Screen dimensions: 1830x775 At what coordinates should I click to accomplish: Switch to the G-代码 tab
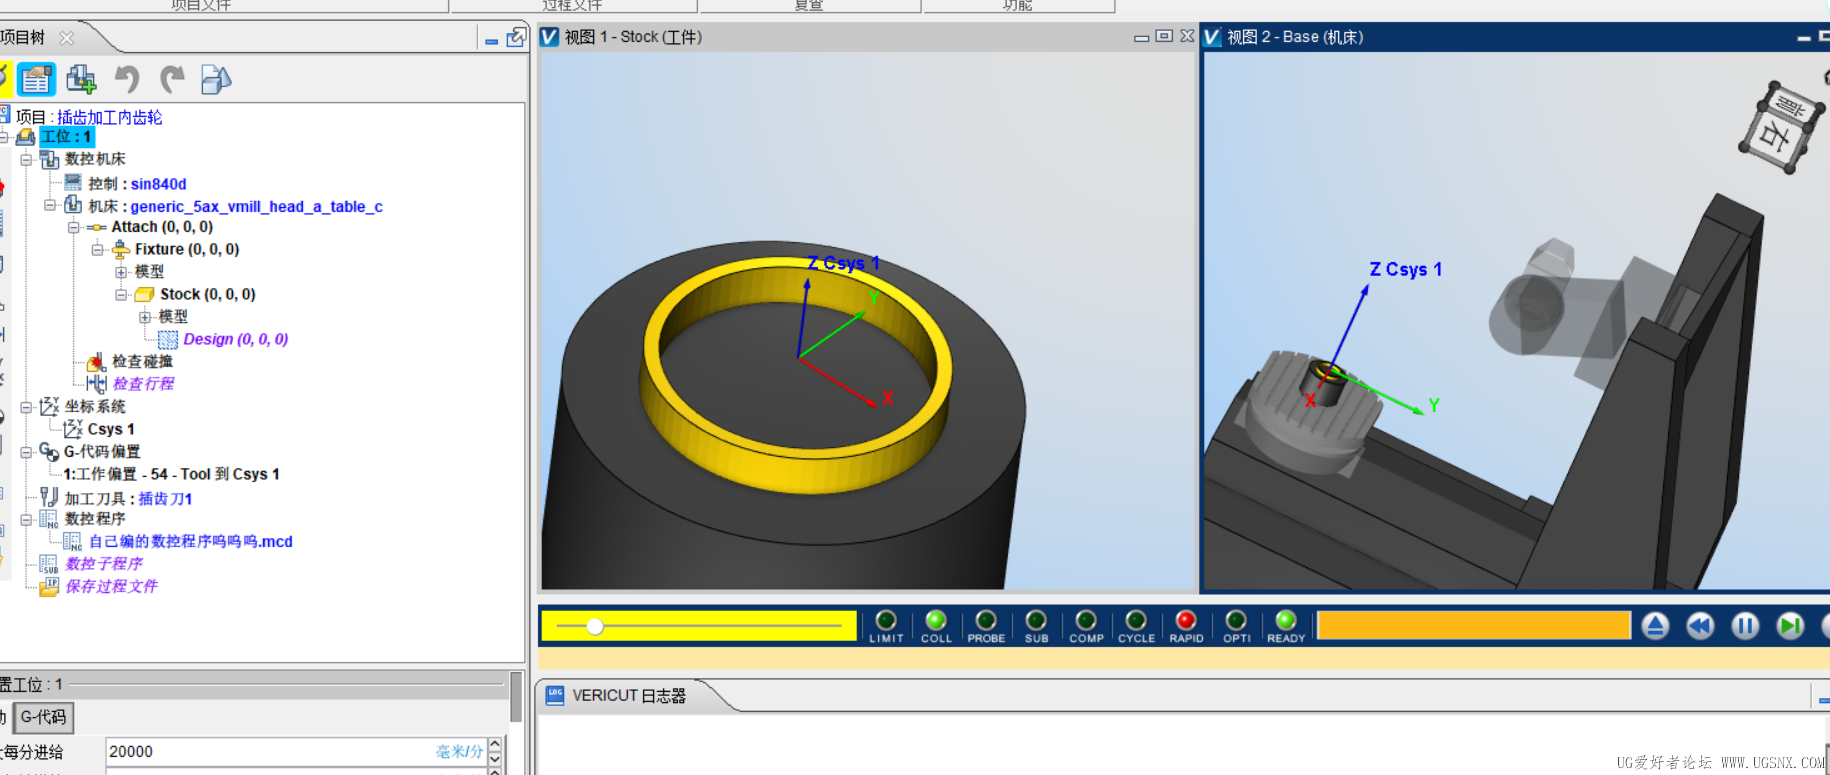pos(44,717)
